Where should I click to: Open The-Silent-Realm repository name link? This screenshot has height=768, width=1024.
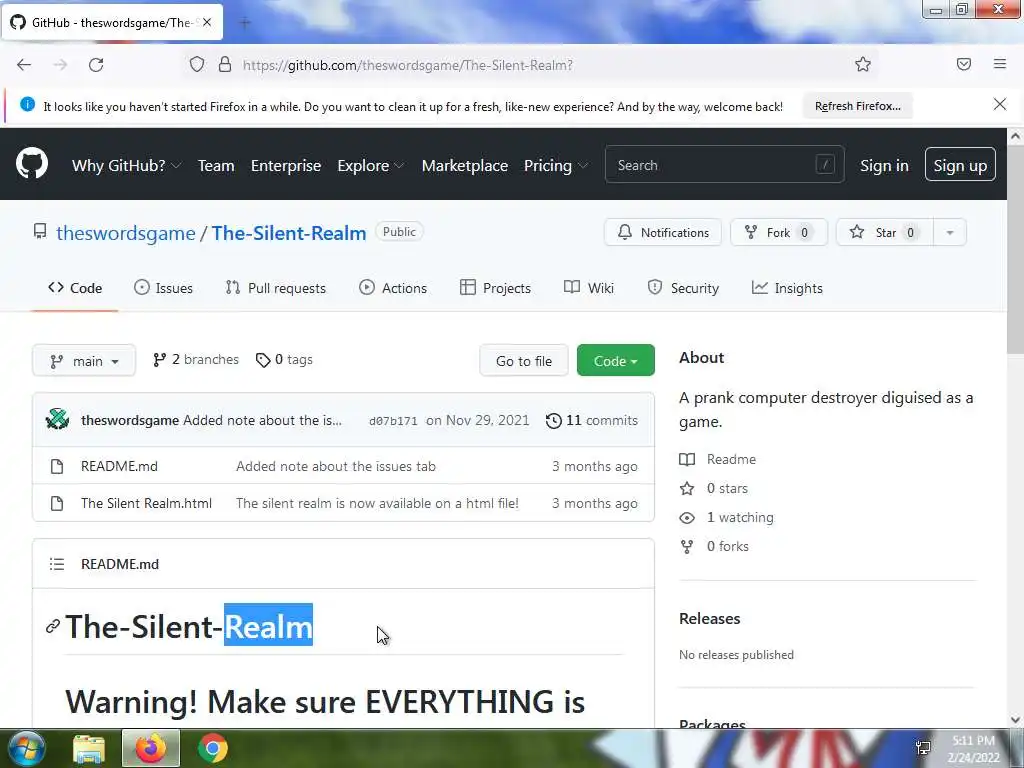[289, 233]
